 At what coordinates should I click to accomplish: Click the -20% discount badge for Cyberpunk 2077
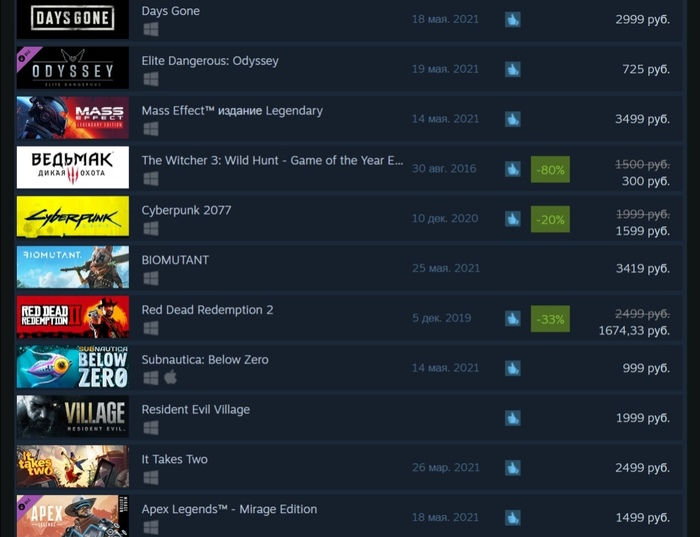550,219
